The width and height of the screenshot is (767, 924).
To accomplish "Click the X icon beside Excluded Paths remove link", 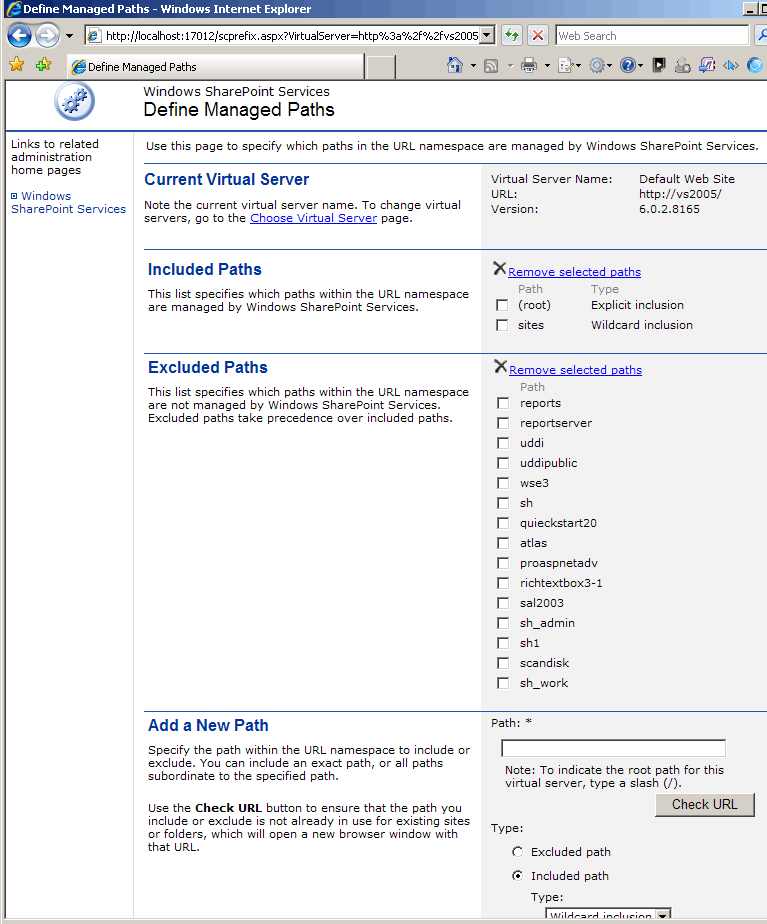I will pos(500,367).
